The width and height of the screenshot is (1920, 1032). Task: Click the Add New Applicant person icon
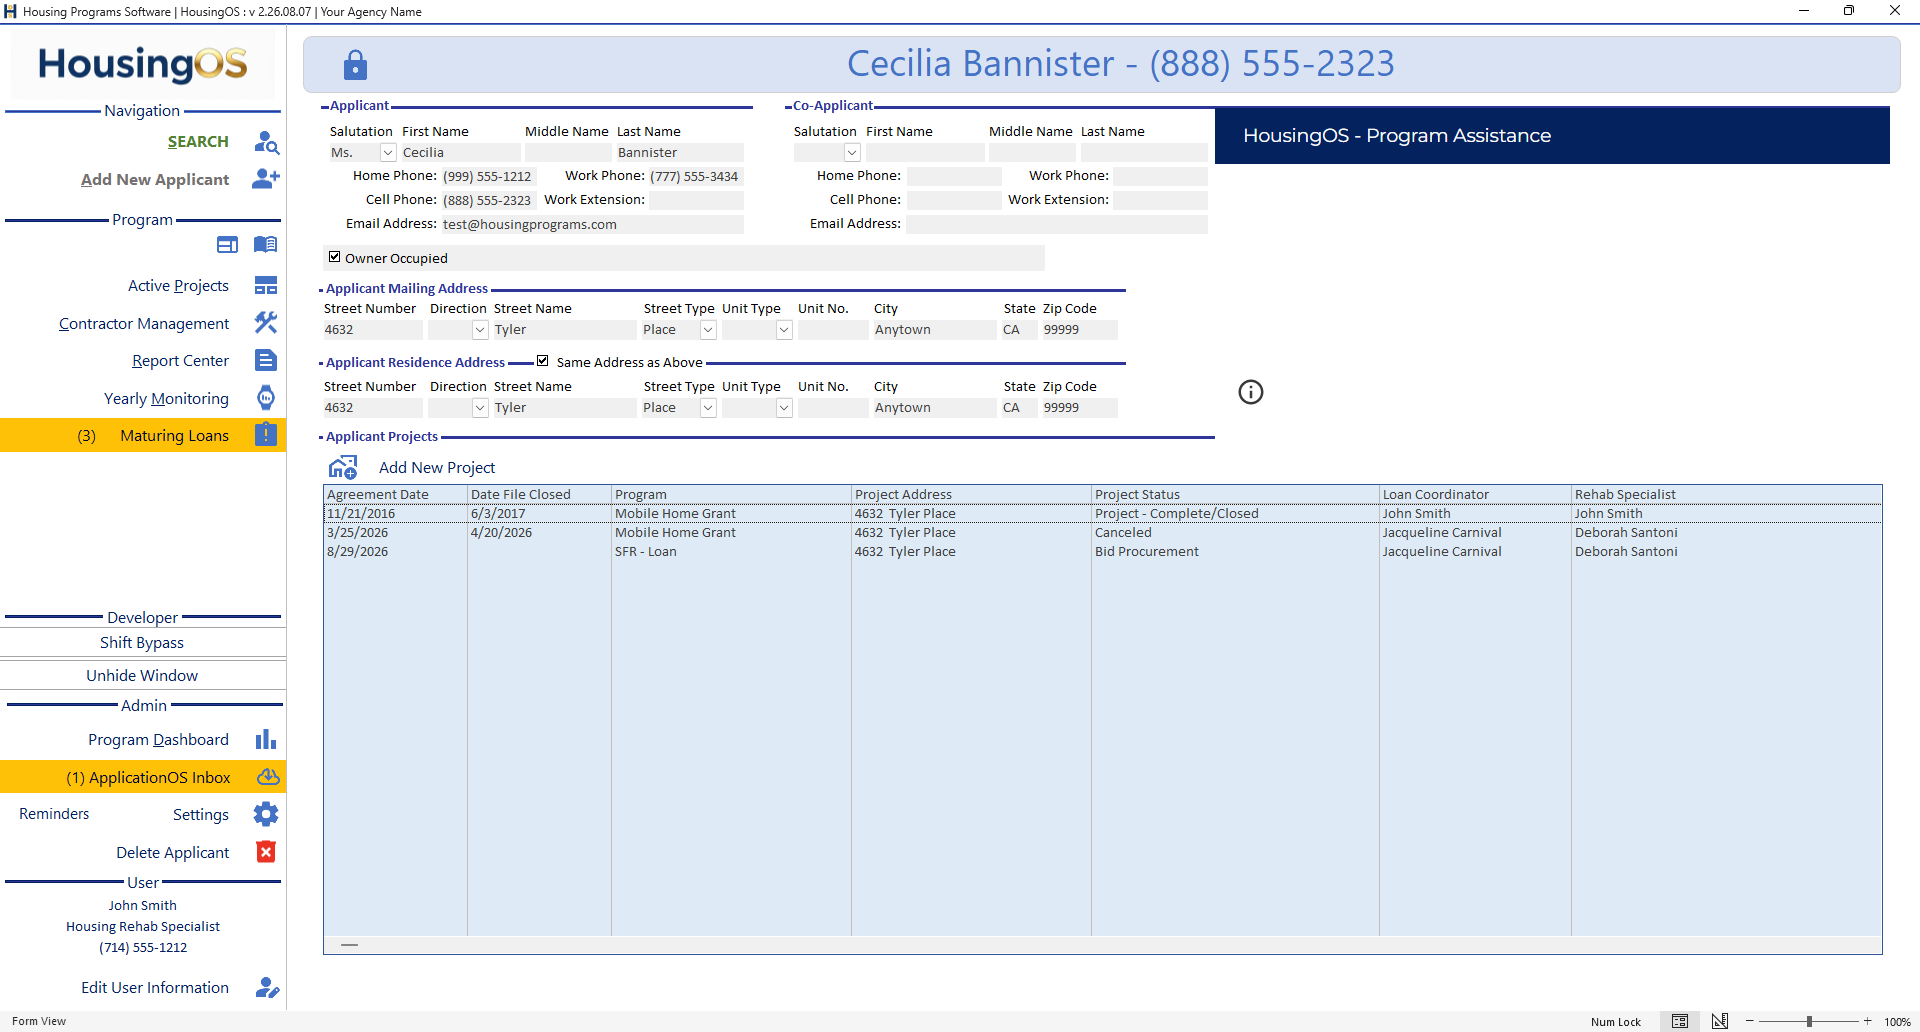click(x=266, y=179)
